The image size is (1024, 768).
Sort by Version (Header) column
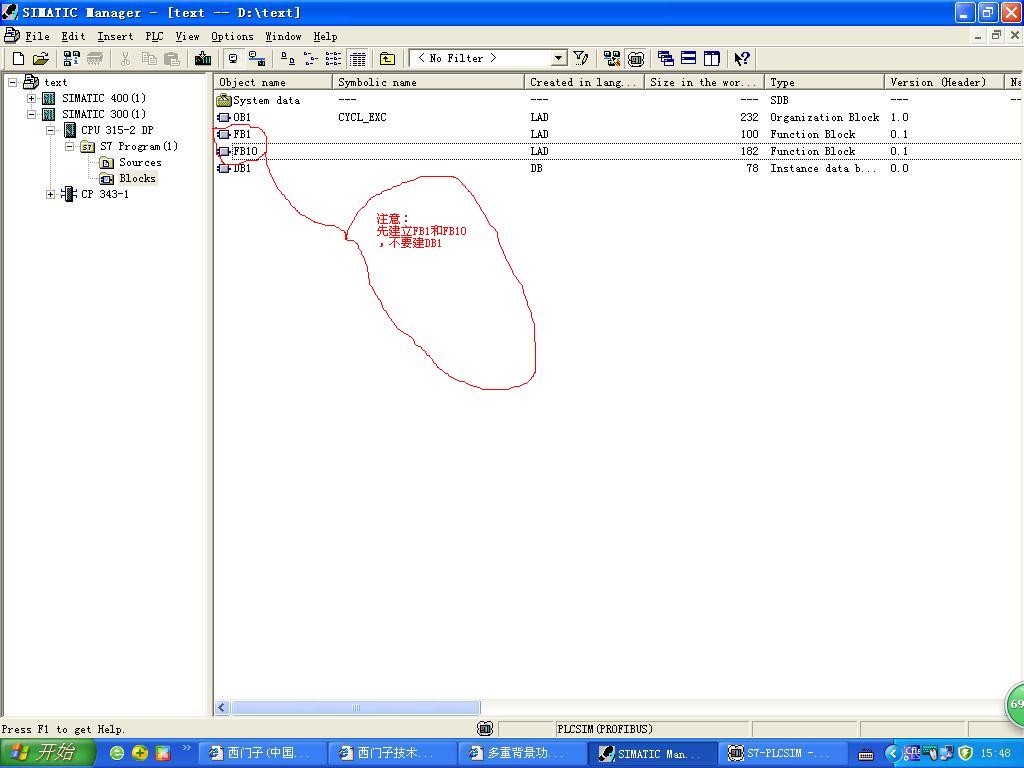944,82
